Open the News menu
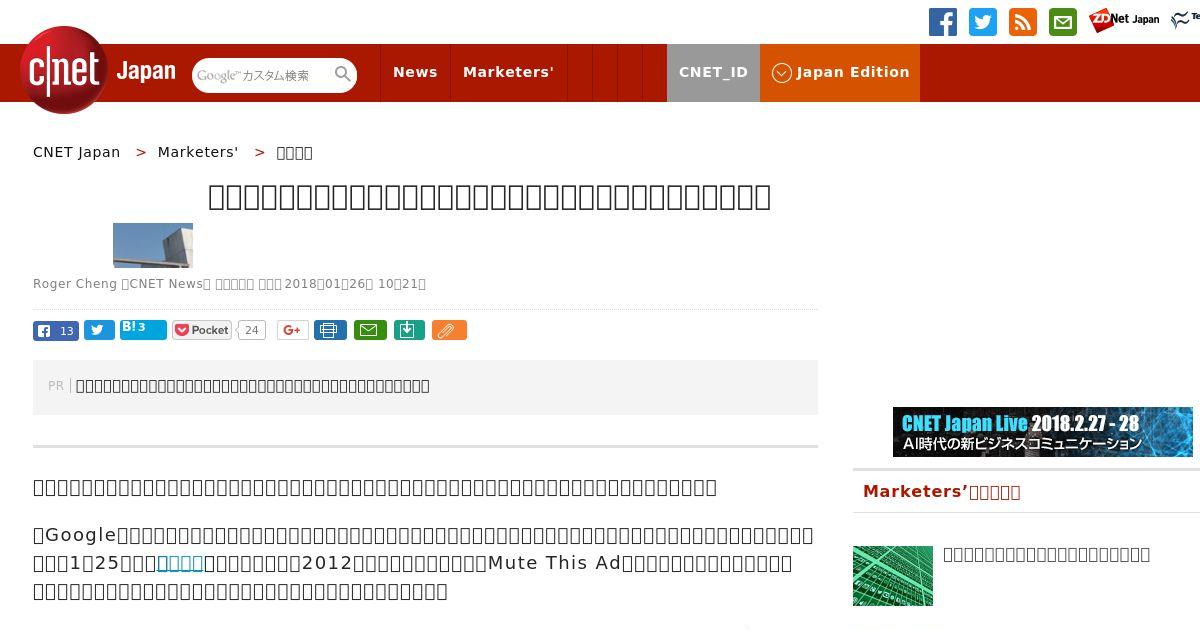 [415, 72]
